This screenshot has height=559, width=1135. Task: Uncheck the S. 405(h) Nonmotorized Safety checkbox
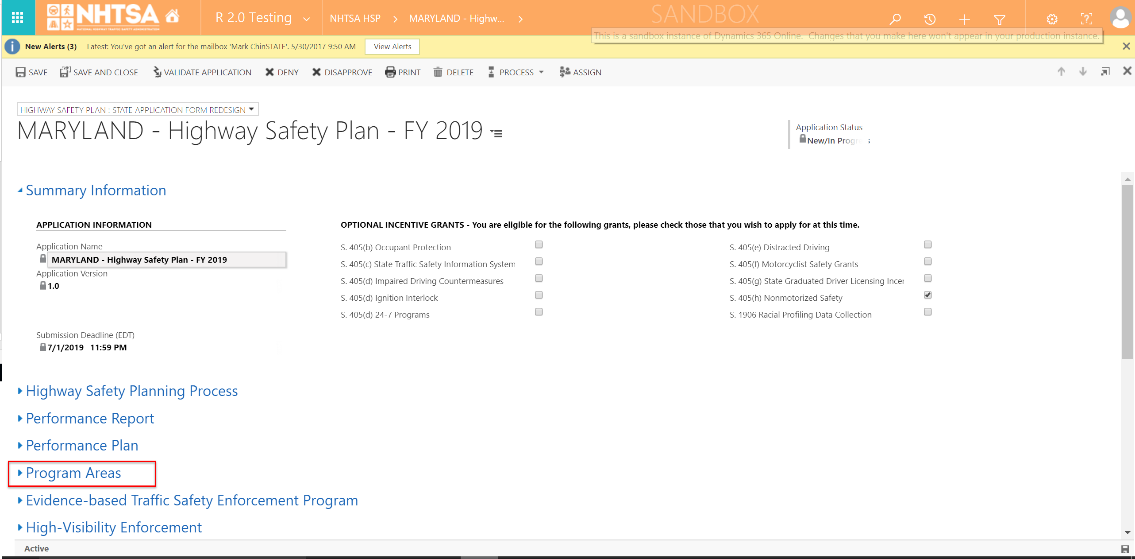(928, 296)
